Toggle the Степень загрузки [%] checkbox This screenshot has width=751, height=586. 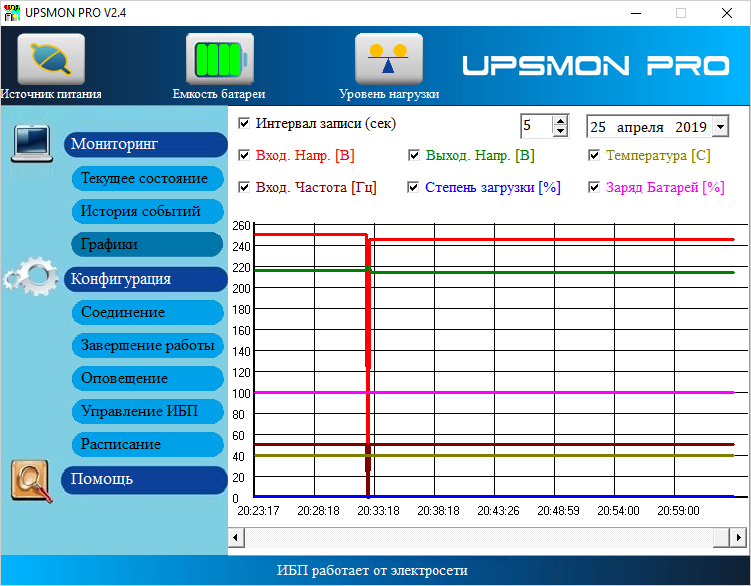pyautogui.click(x=413, y=187)
